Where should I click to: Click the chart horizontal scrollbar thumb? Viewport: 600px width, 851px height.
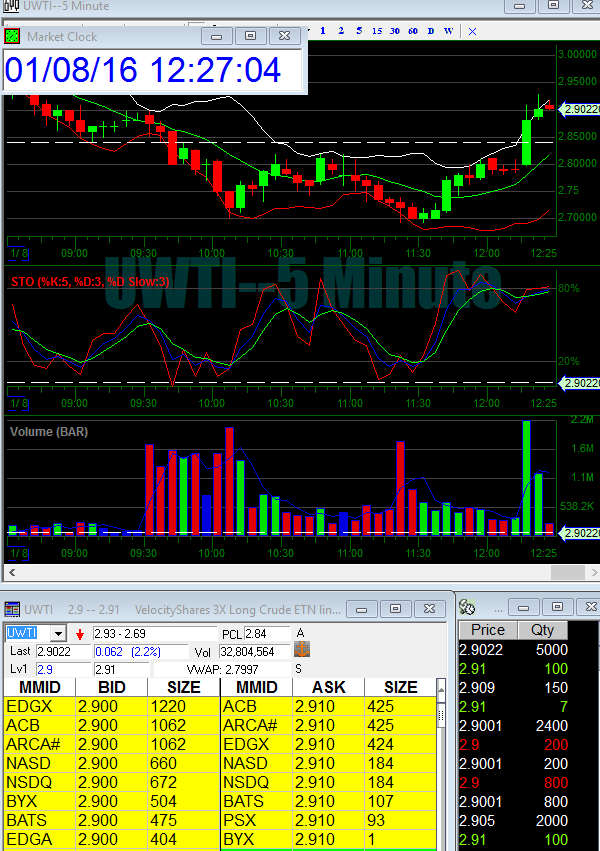(x=567, y=572)
